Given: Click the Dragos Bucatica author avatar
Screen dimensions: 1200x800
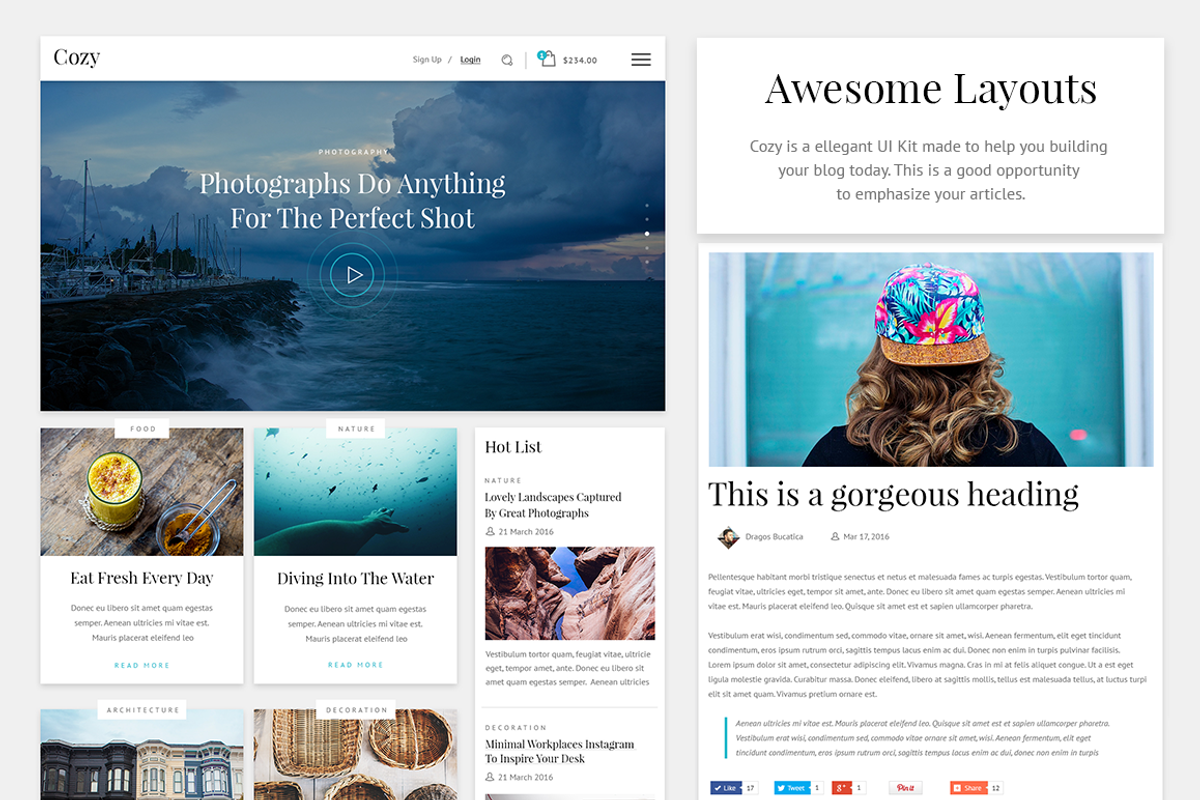Looking at the screenshot, I should coord(728,537).
